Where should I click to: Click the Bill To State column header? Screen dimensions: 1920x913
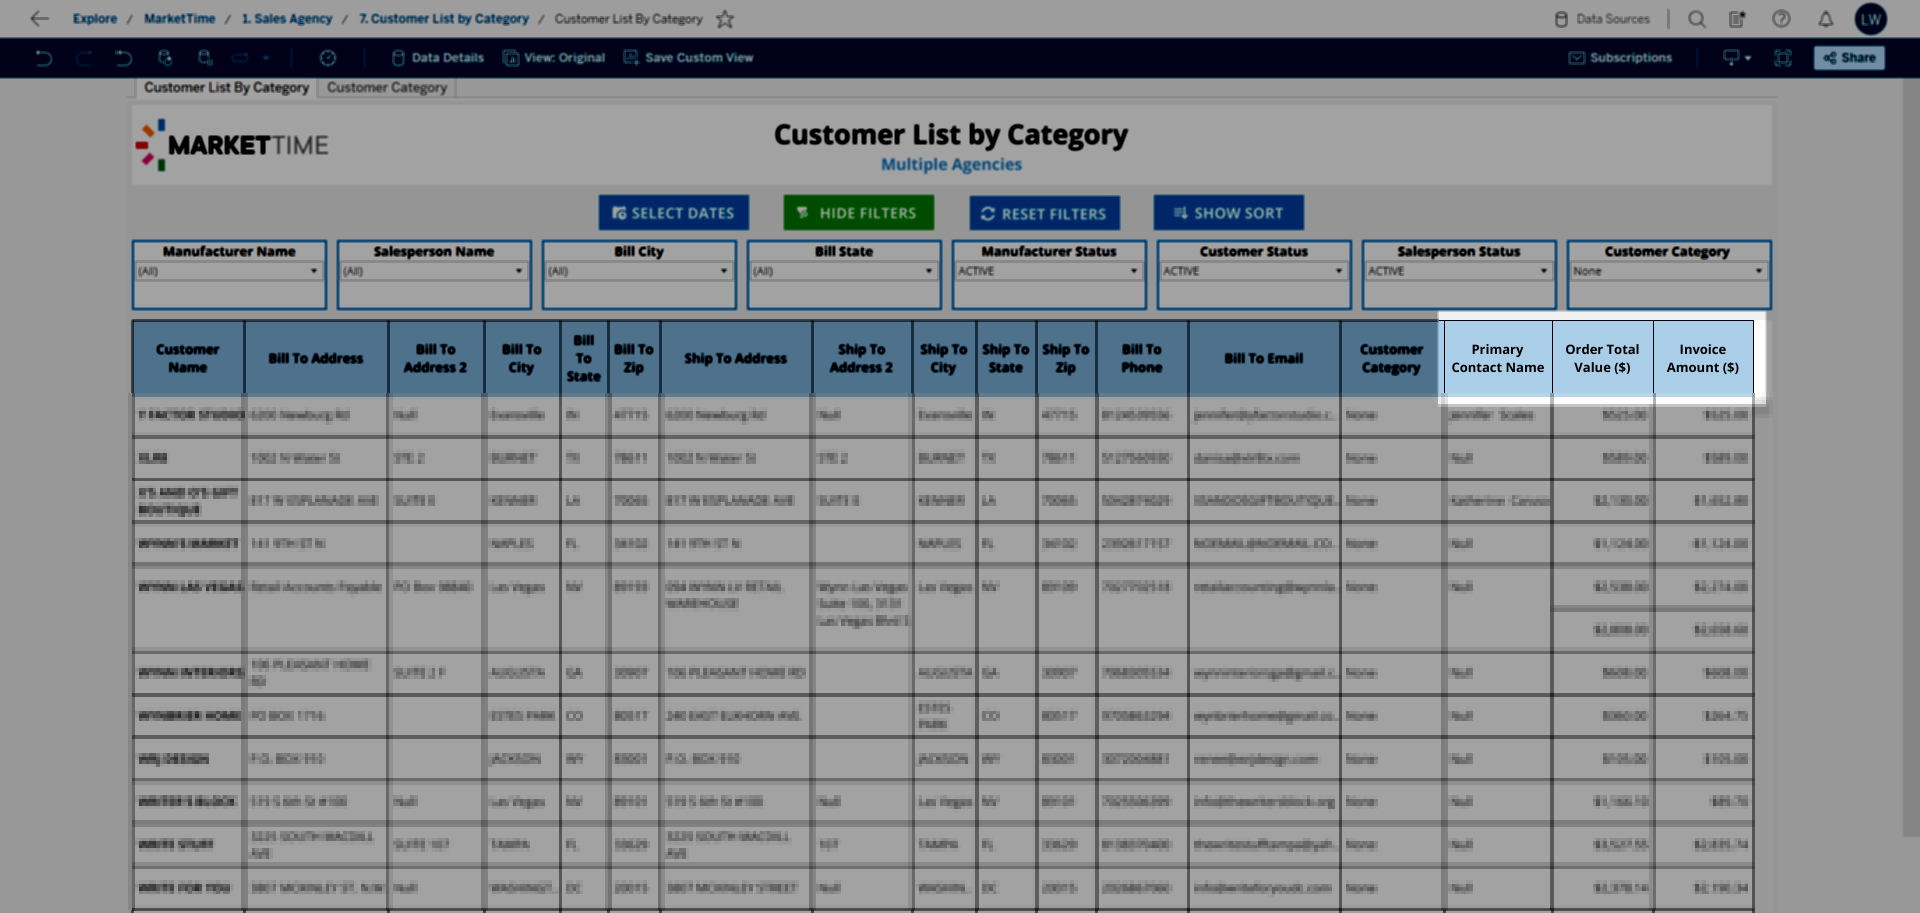(584, 358)
